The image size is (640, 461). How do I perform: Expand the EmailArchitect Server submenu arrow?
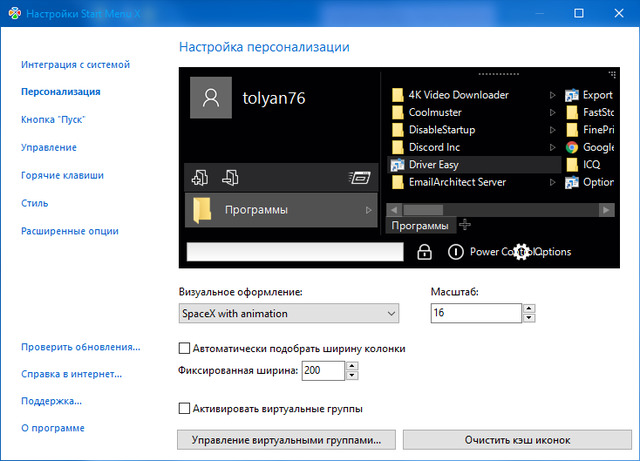(552, 182)
